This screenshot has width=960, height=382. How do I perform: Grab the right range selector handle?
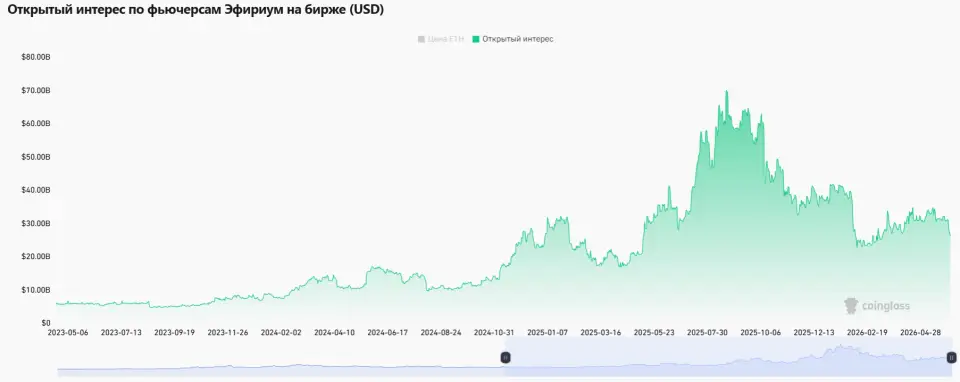tap(951, 357)
